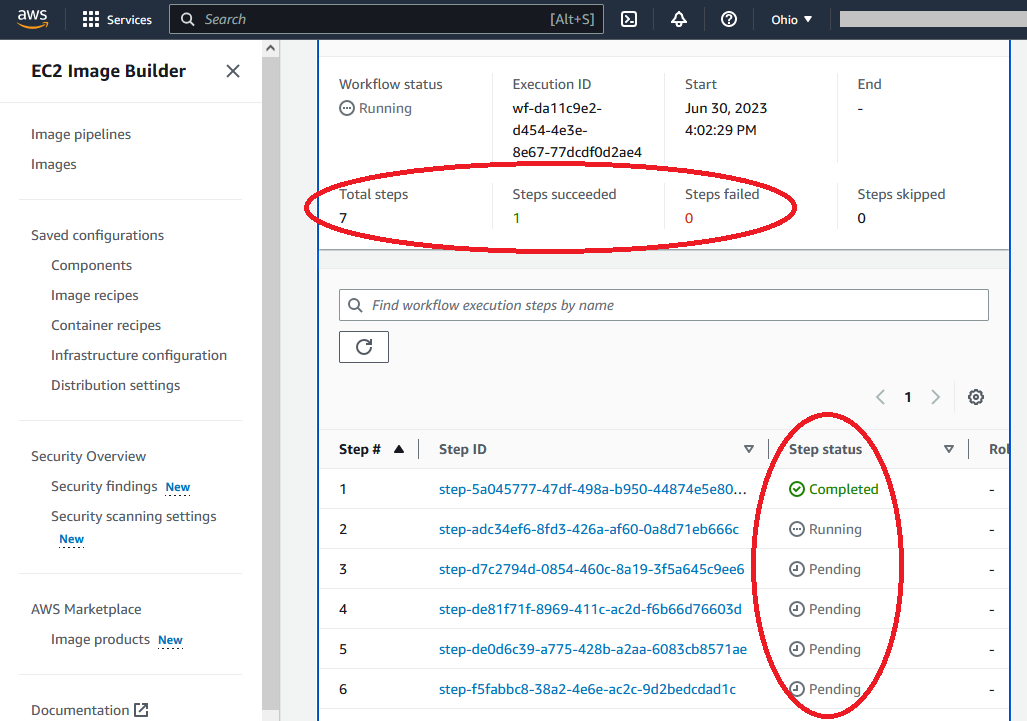Click the Running status of step 2
Viewport: 1027px width, 721px height.
tap(825, 529)
